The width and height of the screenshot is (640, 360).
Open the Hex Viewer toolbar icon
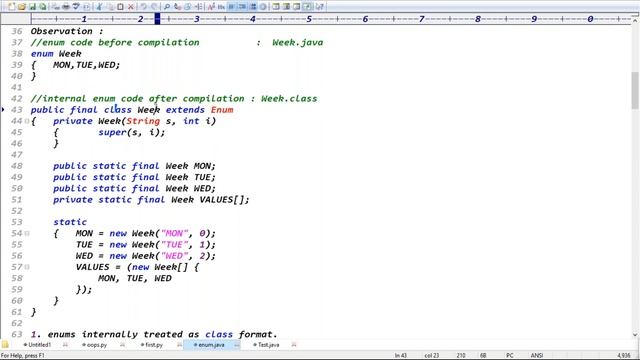(221, 7)
